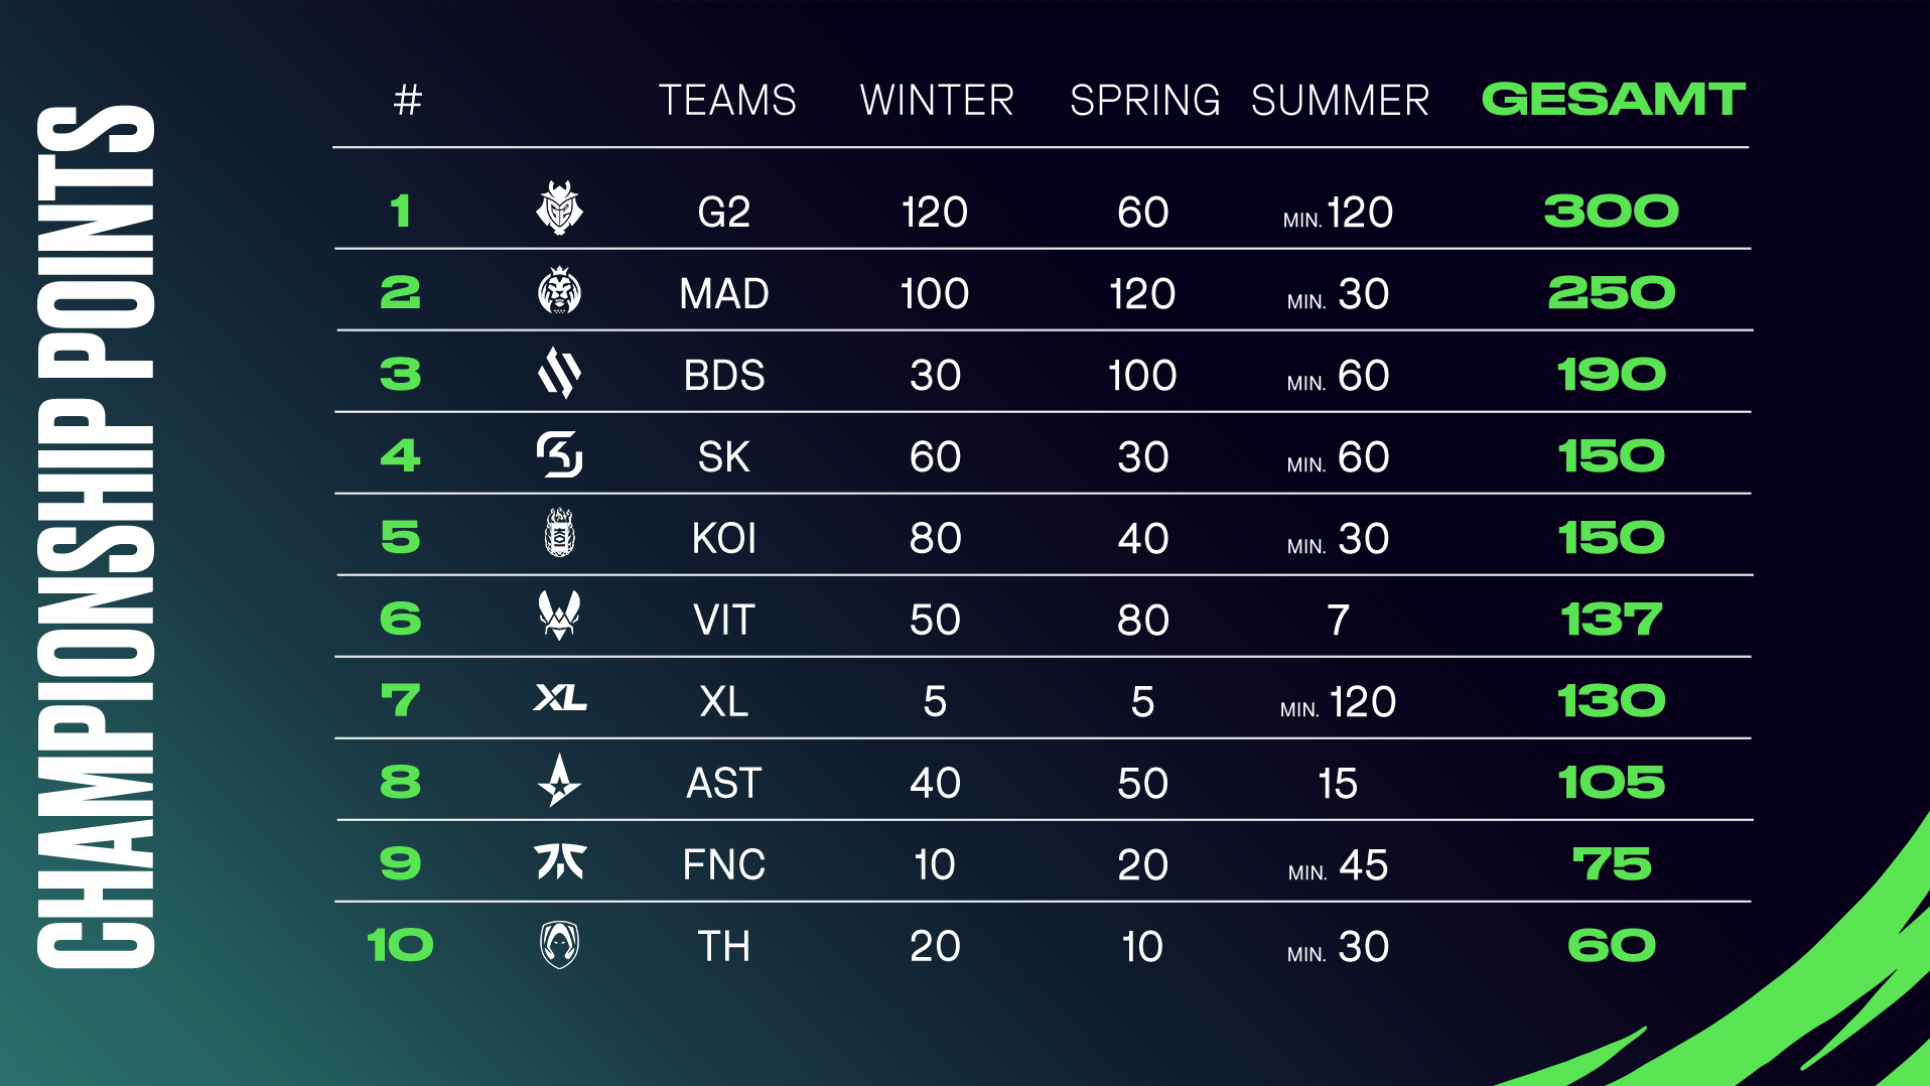Select the Astralis star logo

pos(559,780)
